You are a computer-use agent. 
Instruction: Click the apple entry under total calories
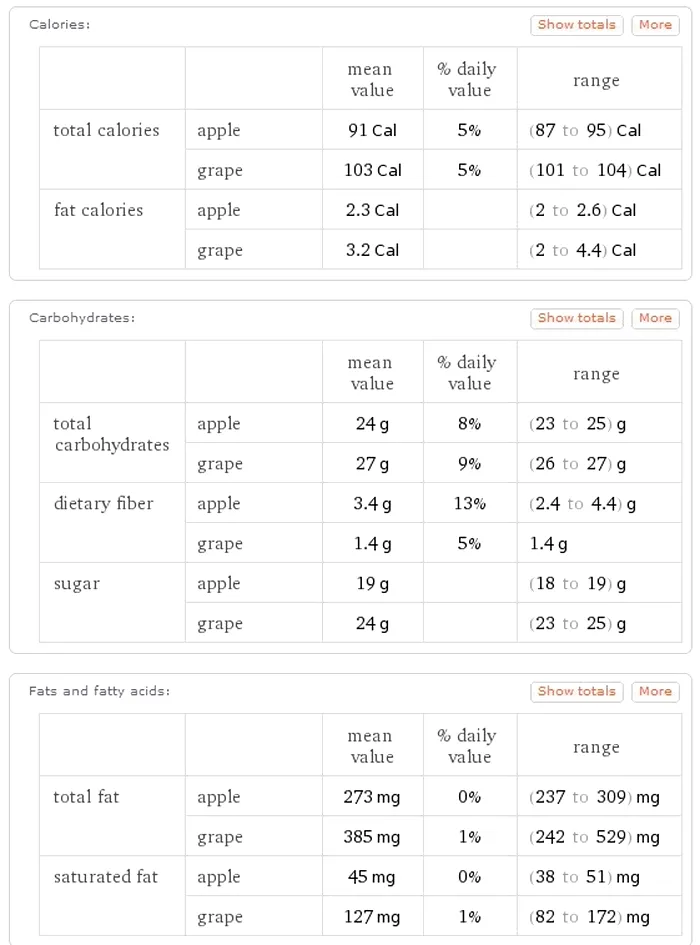pyautogui.click(x=218, y=130)
